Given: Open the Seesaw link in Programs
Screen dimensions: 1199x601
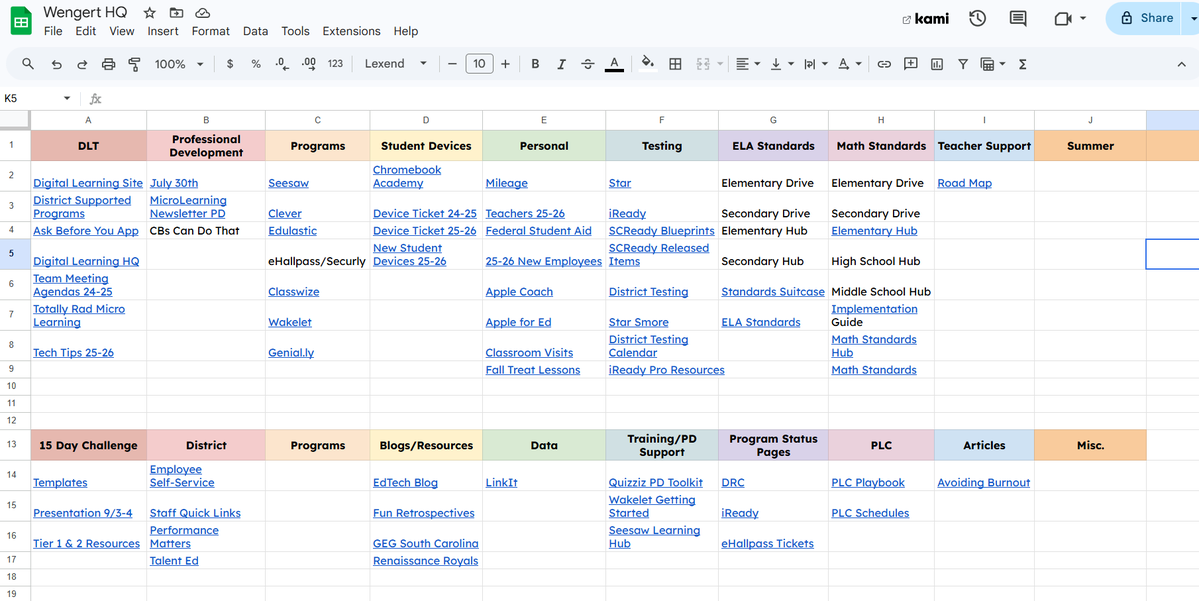Looking at the screenshot, I should tap(288, 184).
